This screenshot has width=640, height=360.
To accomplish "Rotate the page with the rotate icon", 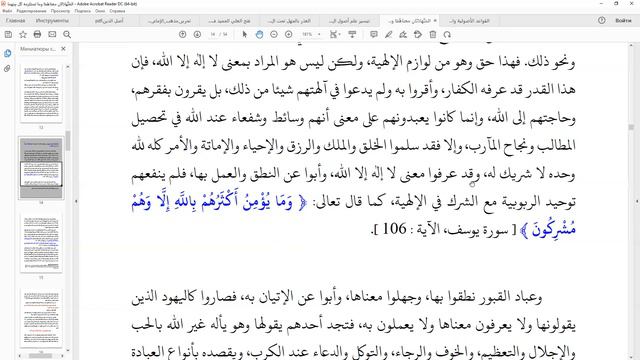I will (447, 35).
